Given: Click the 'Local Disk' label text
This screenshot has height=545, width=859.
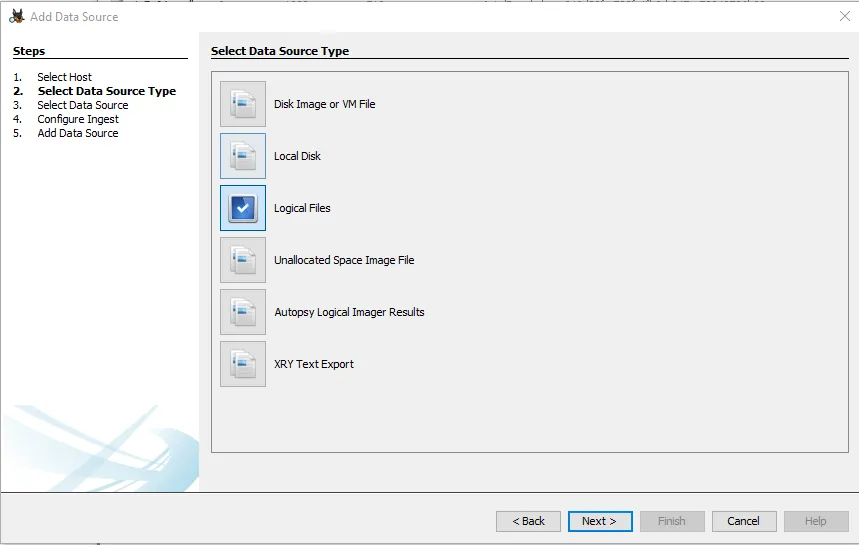Looking at the screenshot, I should tap(297, 156).
